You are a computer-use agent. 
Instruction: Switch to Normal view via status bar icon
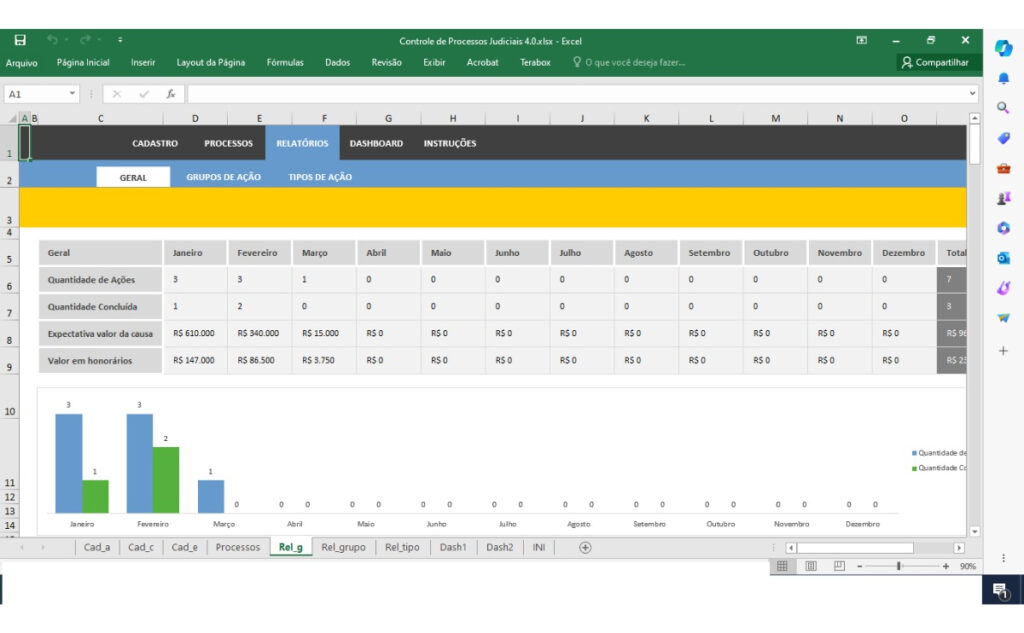782,566
